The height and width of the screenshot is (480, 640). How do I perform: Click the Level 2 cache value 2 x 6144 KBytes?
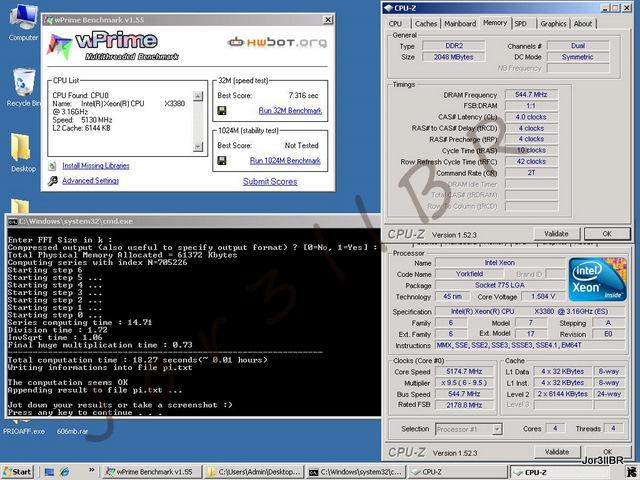[x=562, y=394]
